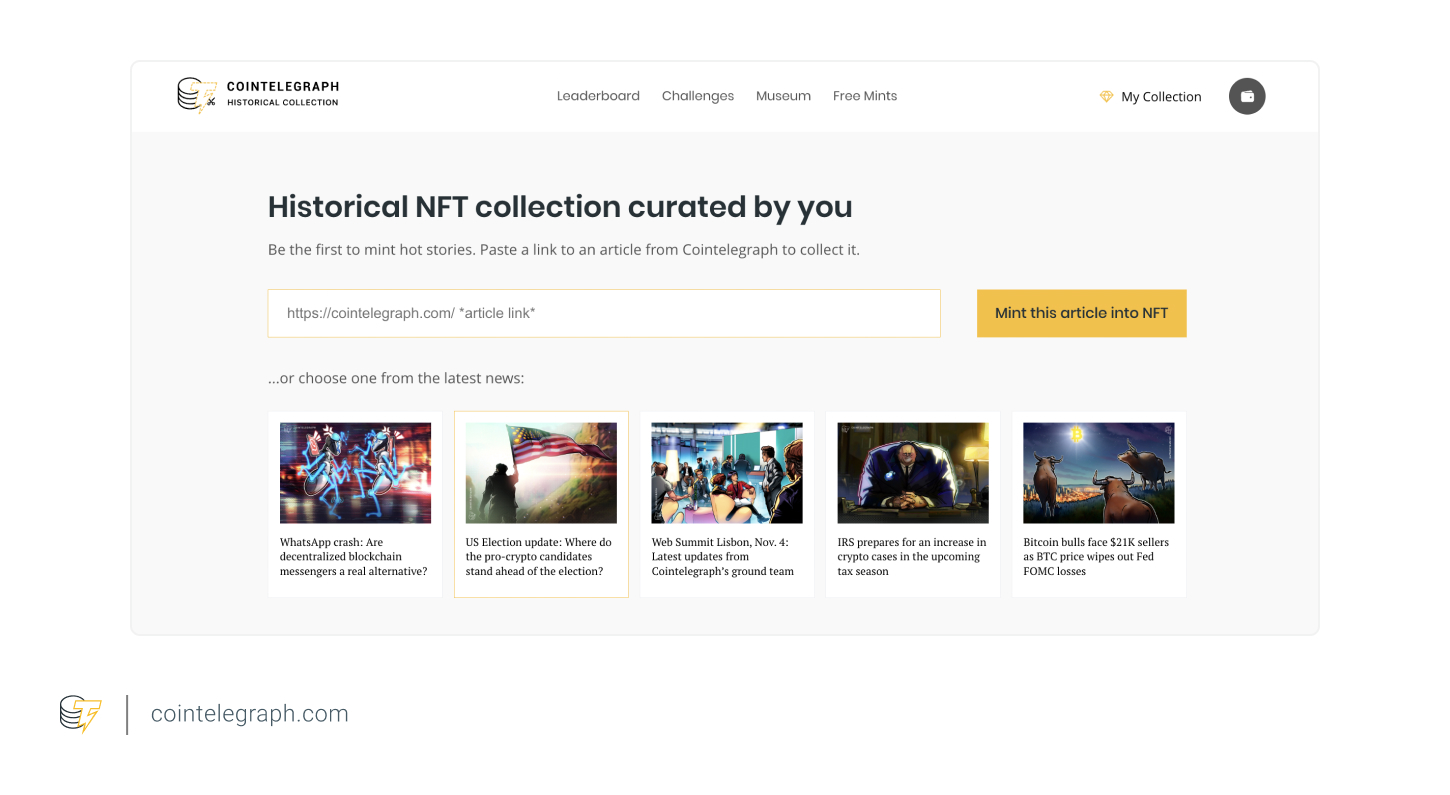The image size is (1450, 795).
Task: Click Mint this article into NFT button
Action: (x=1081, y=313)
